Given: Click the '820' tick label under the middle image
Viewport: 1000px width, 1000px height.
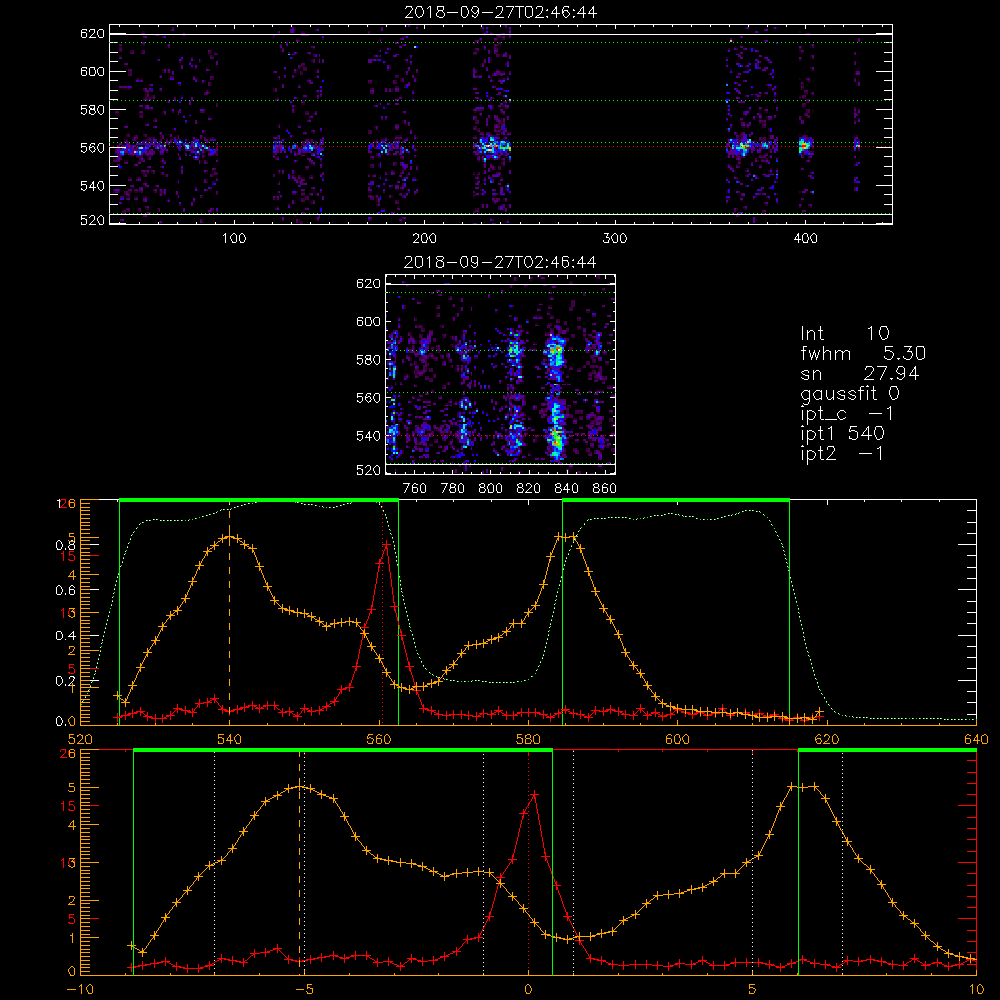Looking at the screenshot, I should (529, 489).
